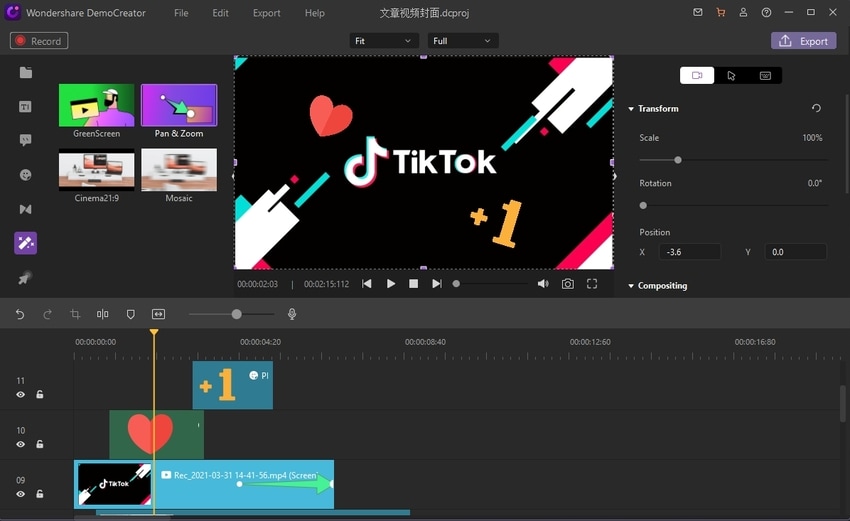Image resolution: width=850 pixels, height=521 pixels.
Task: Open the Export menu
Action: point(267,13)
